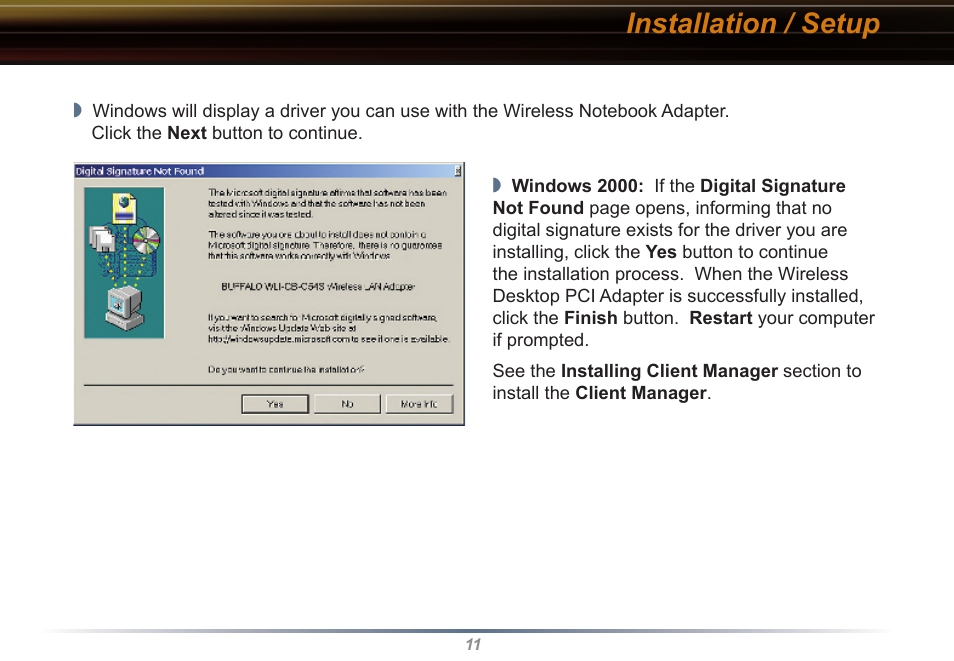Click the 'Installing Client Manager' bold text
The image size is (954, 661).
tap(669, 371)
